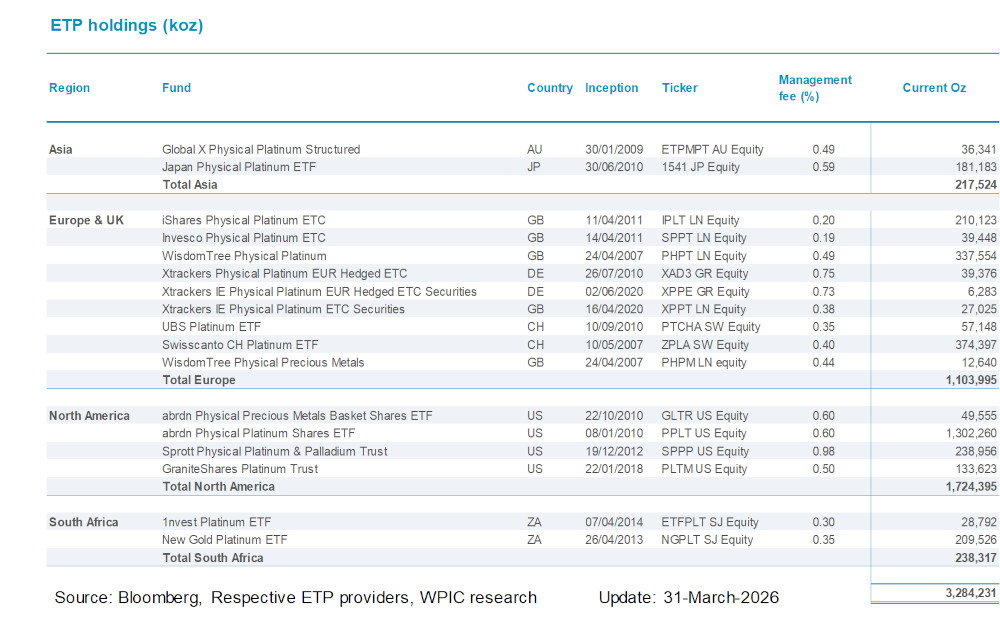Click the Fund column header
Image resolution: width=1000 pixels, height=622 pixels.
176,88
